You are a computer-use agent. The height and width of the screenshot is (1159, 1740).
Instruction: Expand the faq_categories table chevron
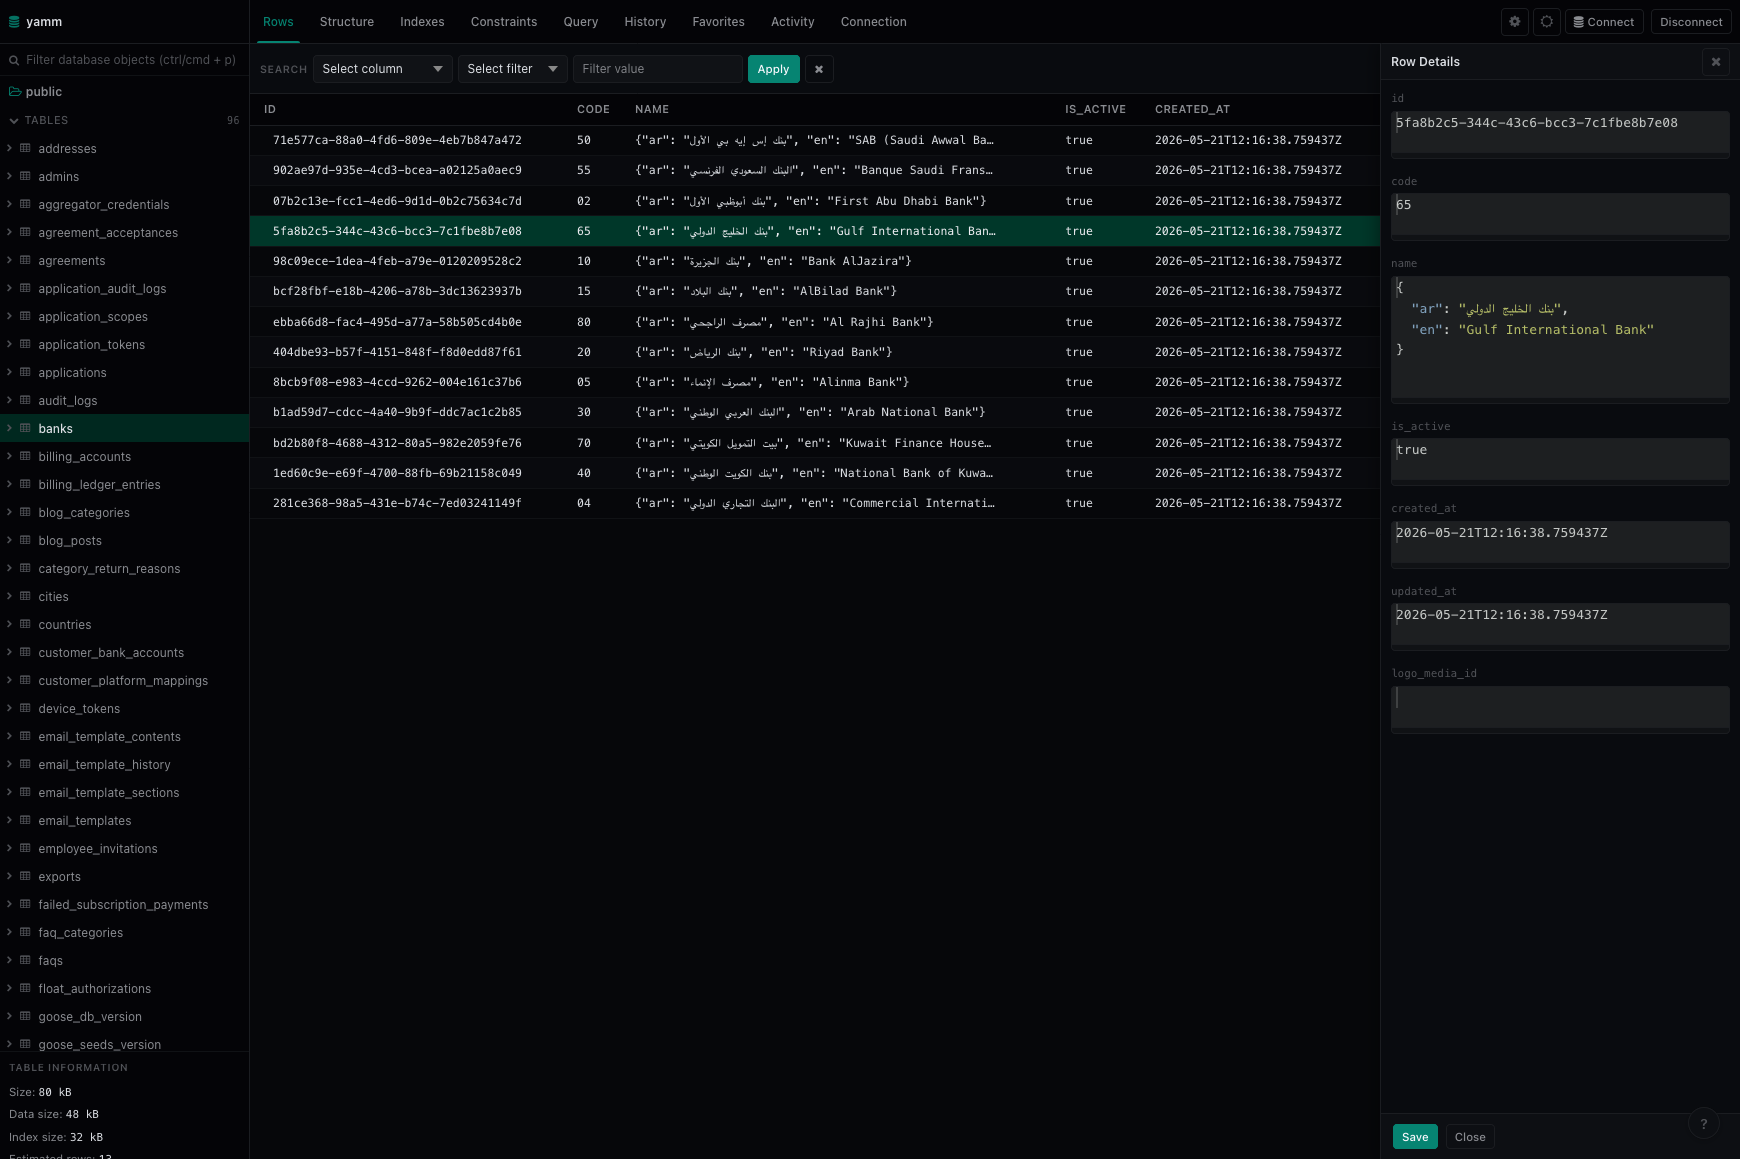pos(9,932)
